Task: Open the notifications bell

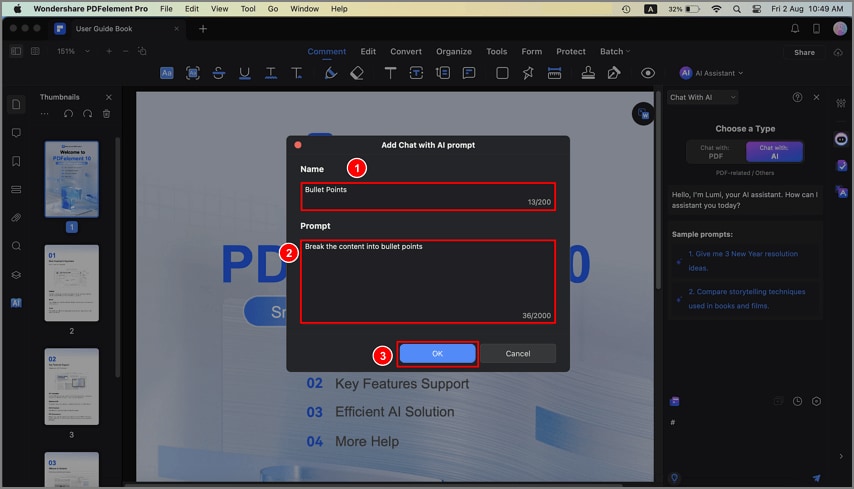Action: (795, 29)
